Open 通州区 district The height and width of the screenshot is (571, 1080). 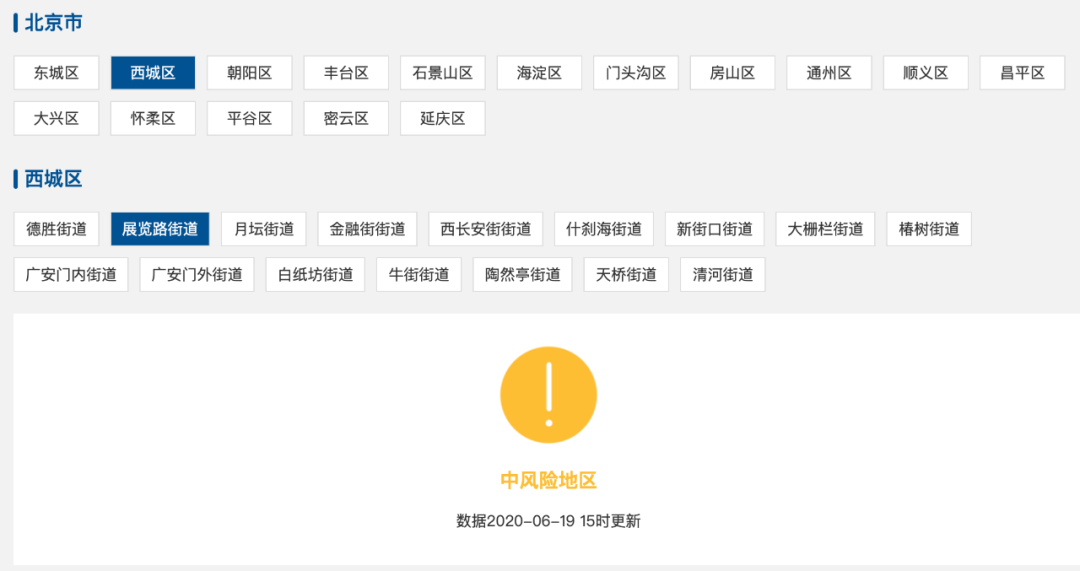pos(829,73)
